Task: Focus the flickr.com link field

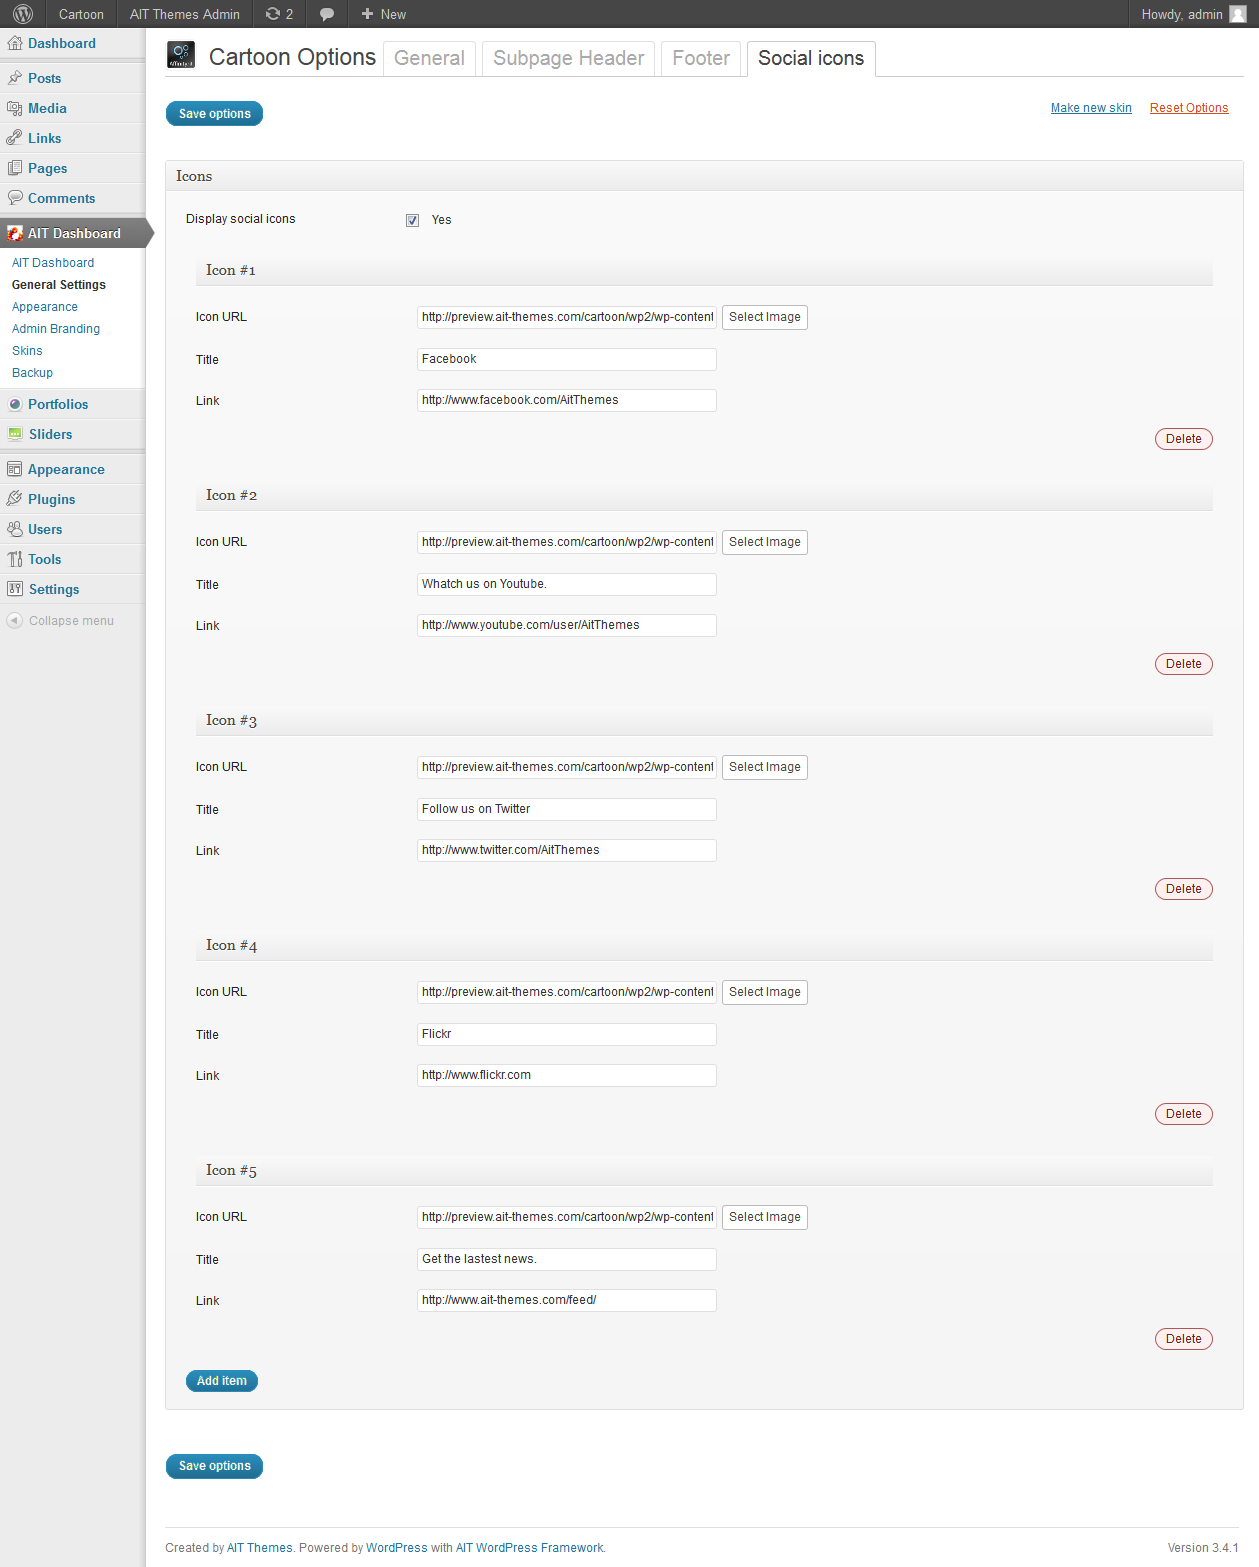Action: pos(567,1075)
